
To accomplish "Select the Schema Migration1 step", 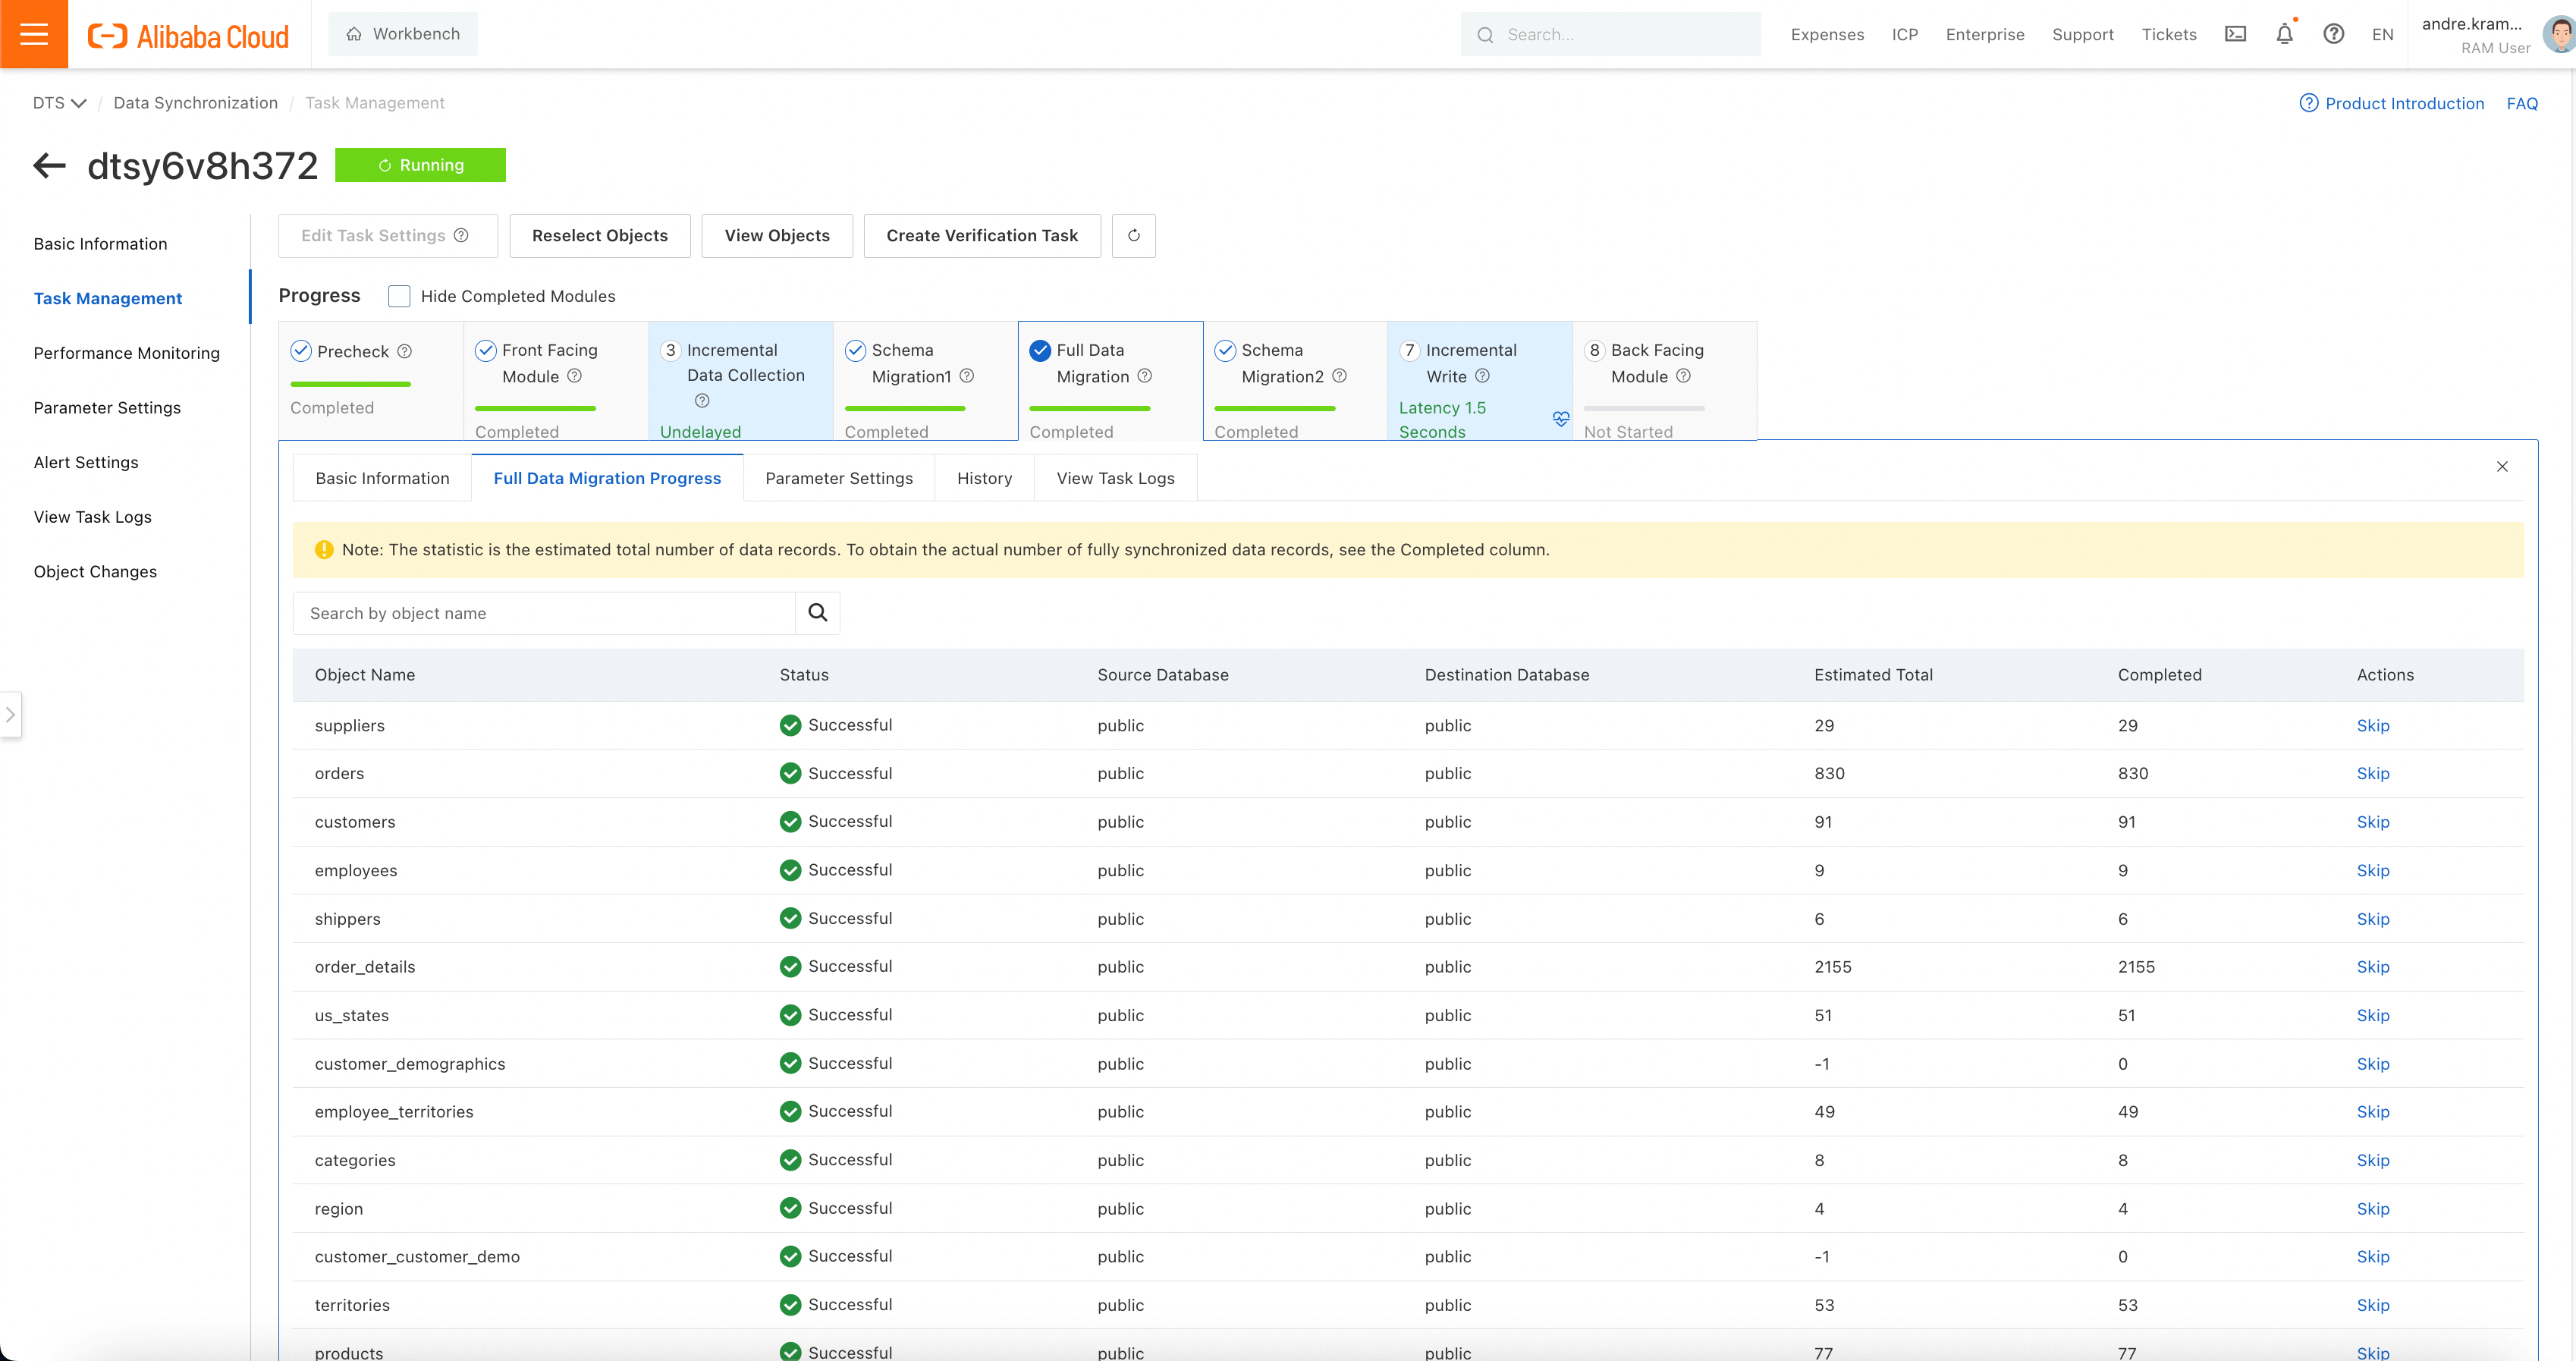I will [x=926, y=380].
